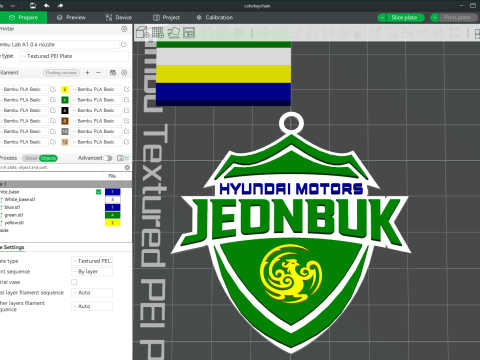Click the Slice plate button
The image size is (480, 360).
[x=405, y=18]
